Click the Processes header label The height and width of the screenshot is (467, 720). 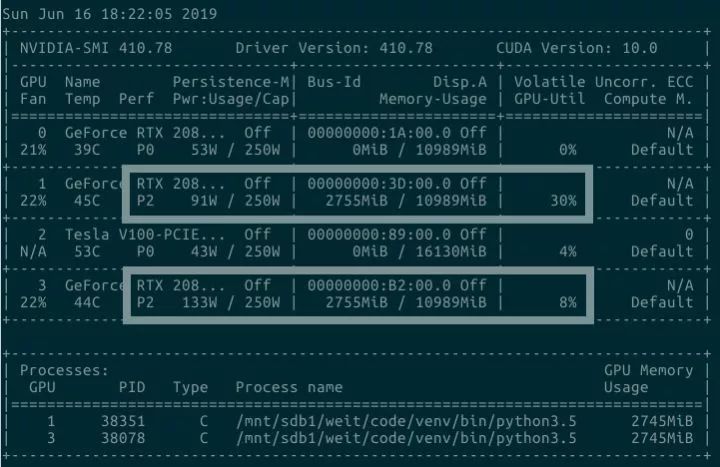[x=66, y=370]
